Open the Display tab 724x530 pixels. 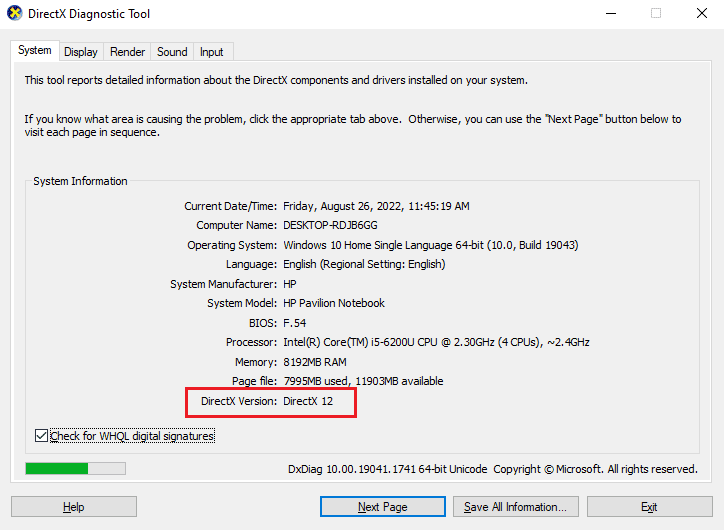[x=81, y=52]
